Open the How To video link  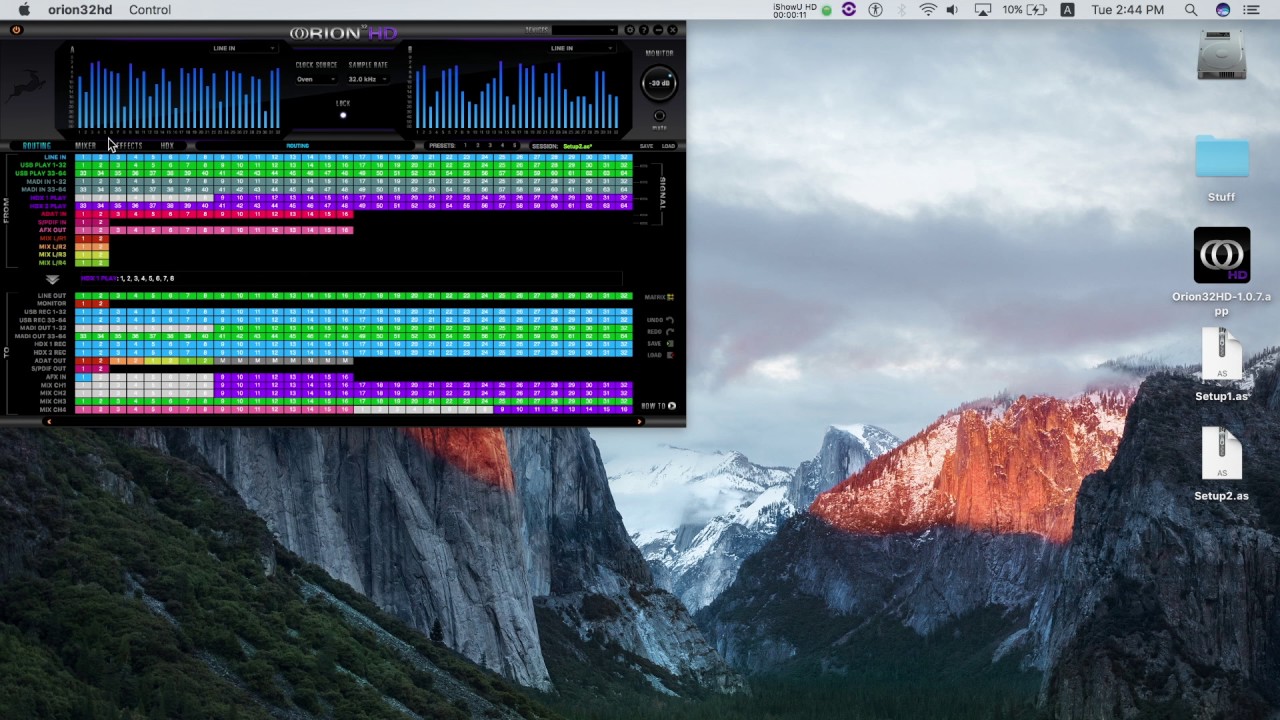coord(658,406)
